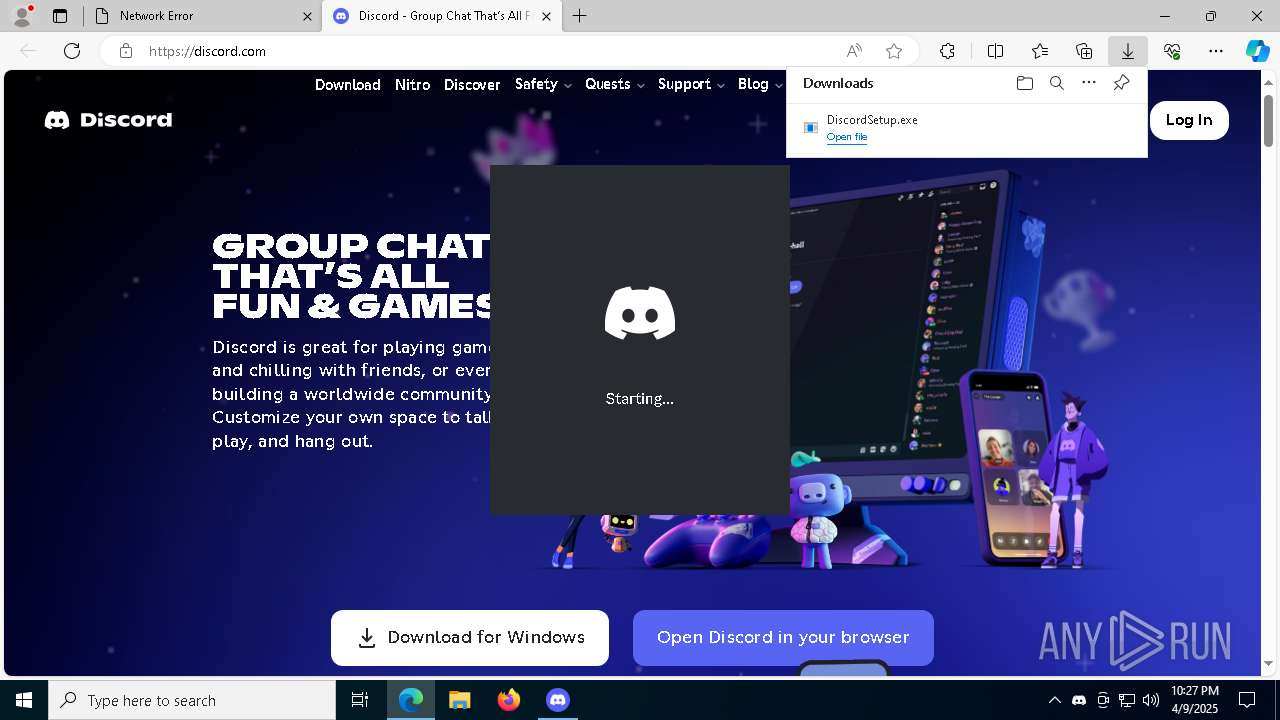Click Edge icon on taskbar
Screen dimensions: 1280x720
[x=411, y=700]
